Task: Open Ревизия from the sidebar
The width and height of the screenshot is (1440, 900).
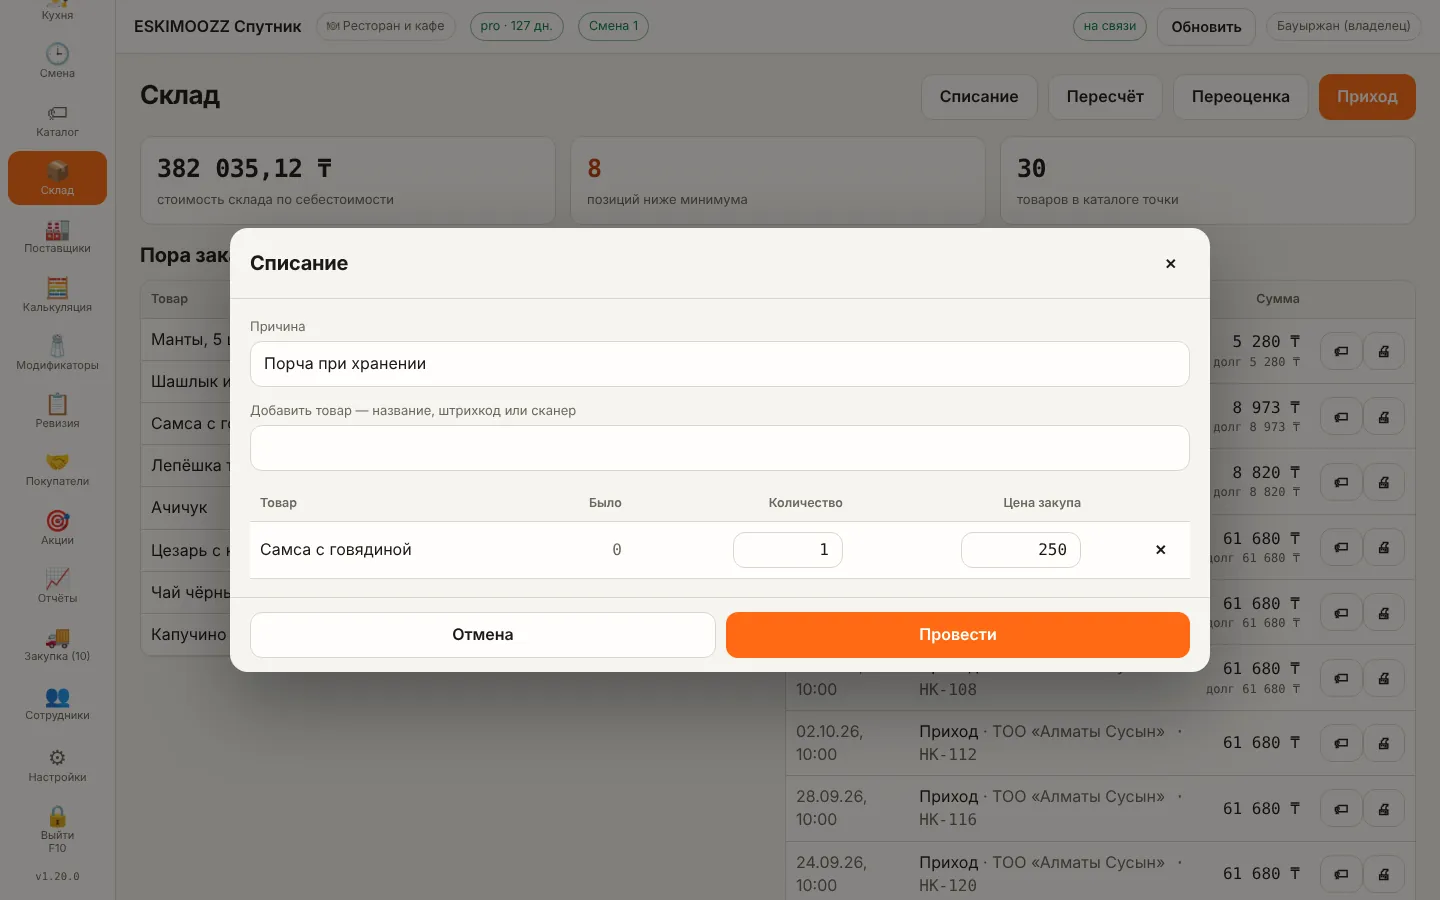Action: point(57,411)
